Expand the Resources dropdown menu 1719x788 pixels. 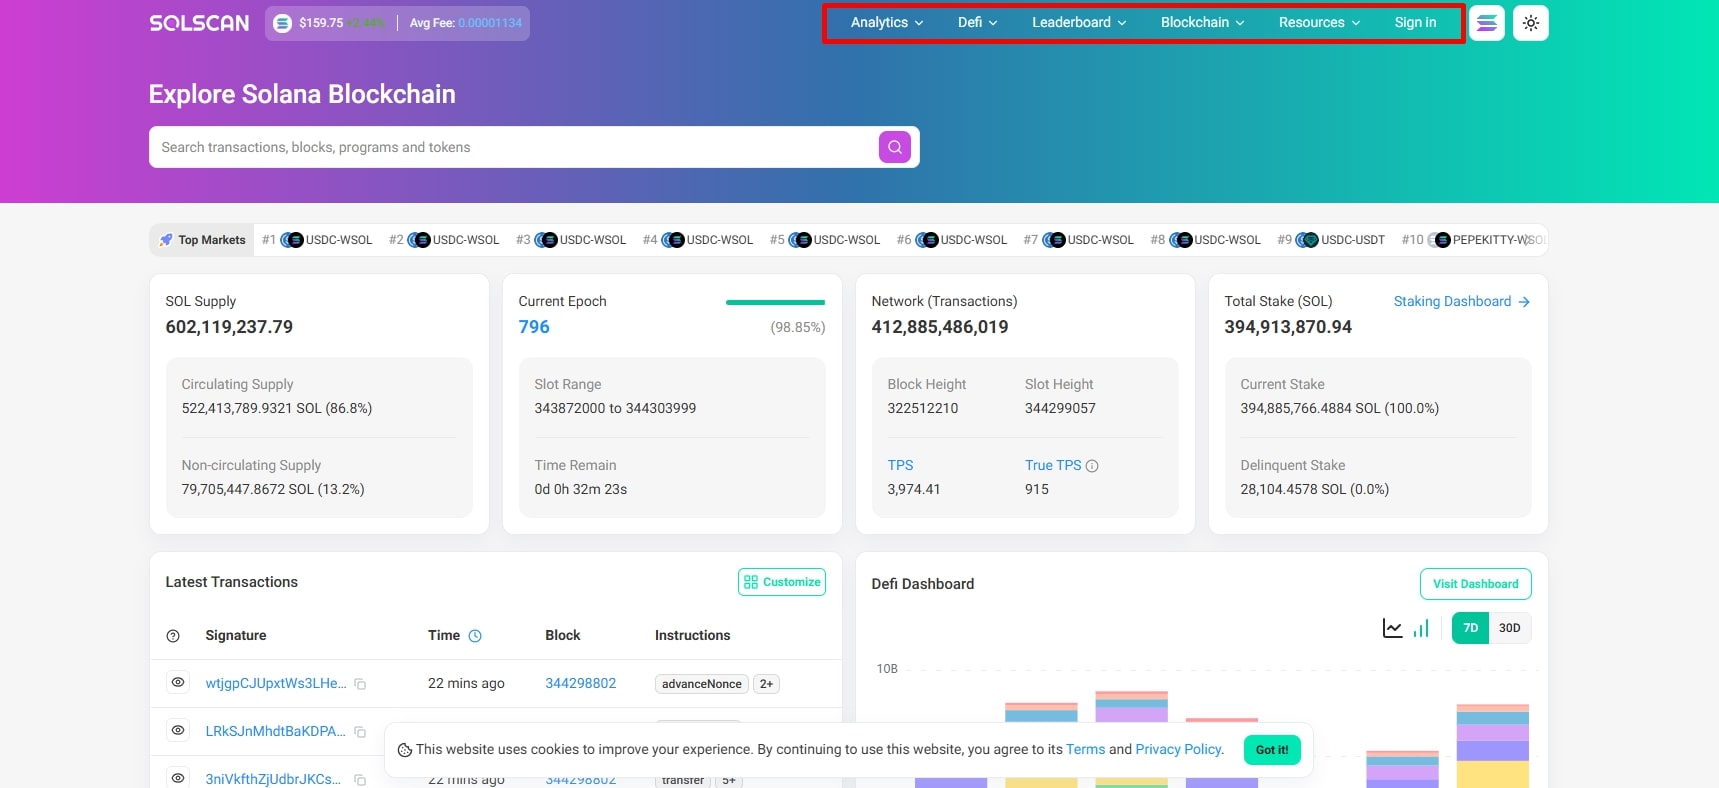coord(1319,23)
